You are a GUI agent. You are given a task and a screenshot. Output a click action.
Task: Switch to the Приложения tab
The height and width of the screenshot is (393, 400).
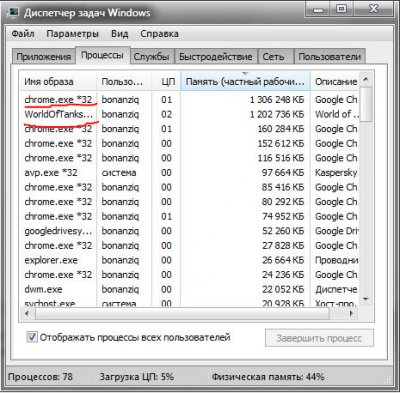click(44, 57)
